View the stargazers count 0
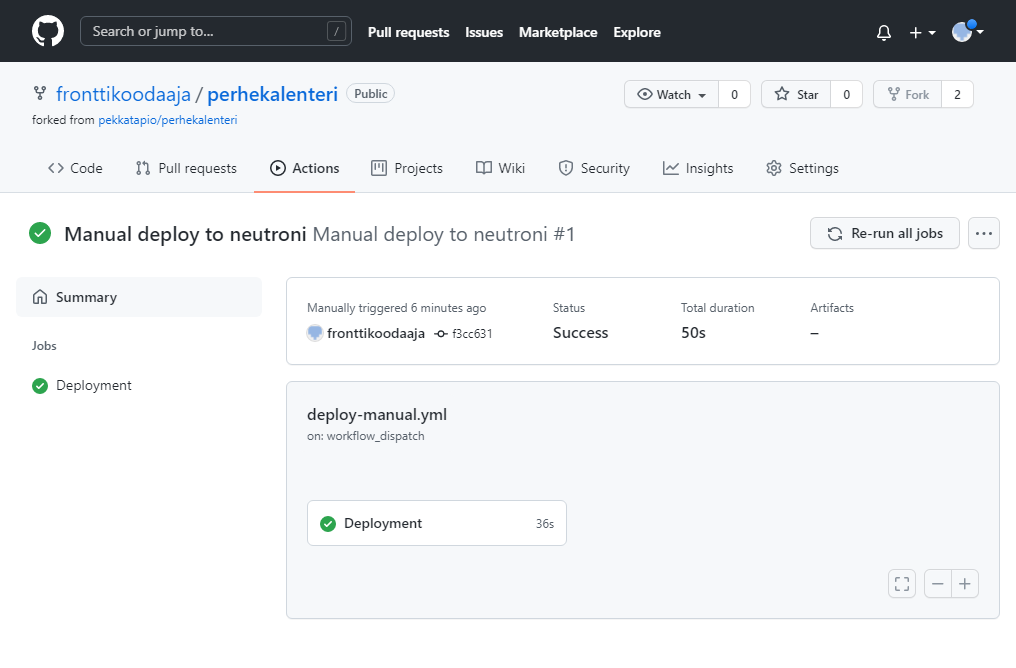 [x=846, y=95]
